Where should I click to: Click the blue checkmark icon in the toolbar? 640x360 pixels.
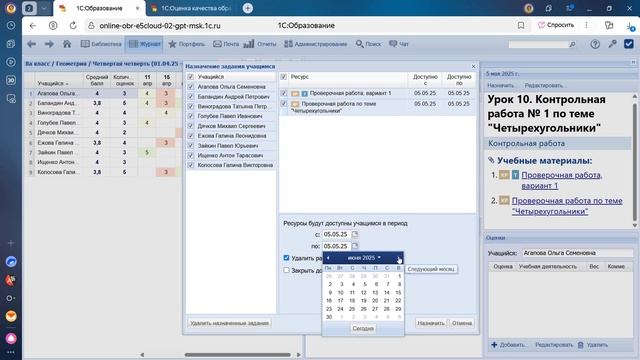click(x=629, y=44)
